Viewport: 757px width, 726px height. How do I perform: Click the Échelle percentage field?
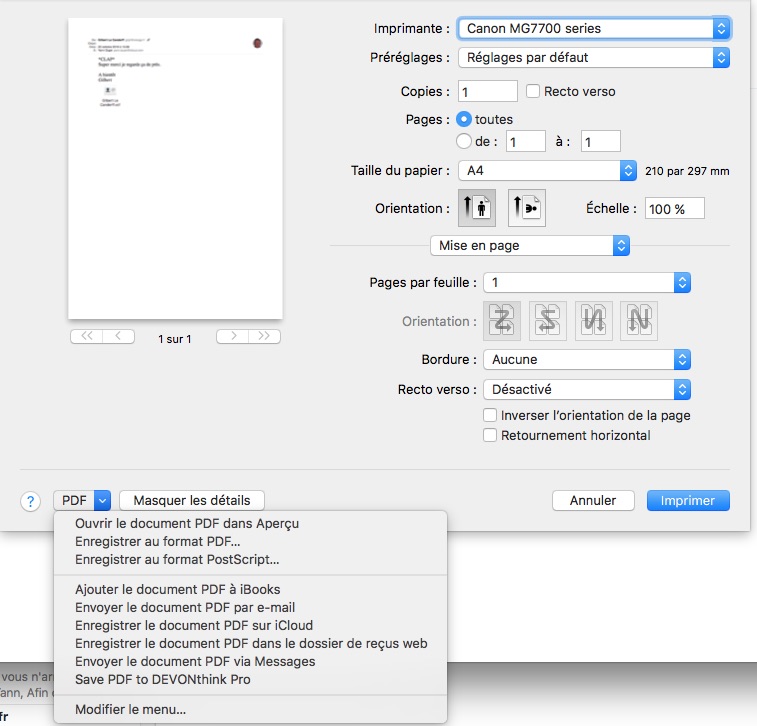pyautogui.click(x=674, y=208)
